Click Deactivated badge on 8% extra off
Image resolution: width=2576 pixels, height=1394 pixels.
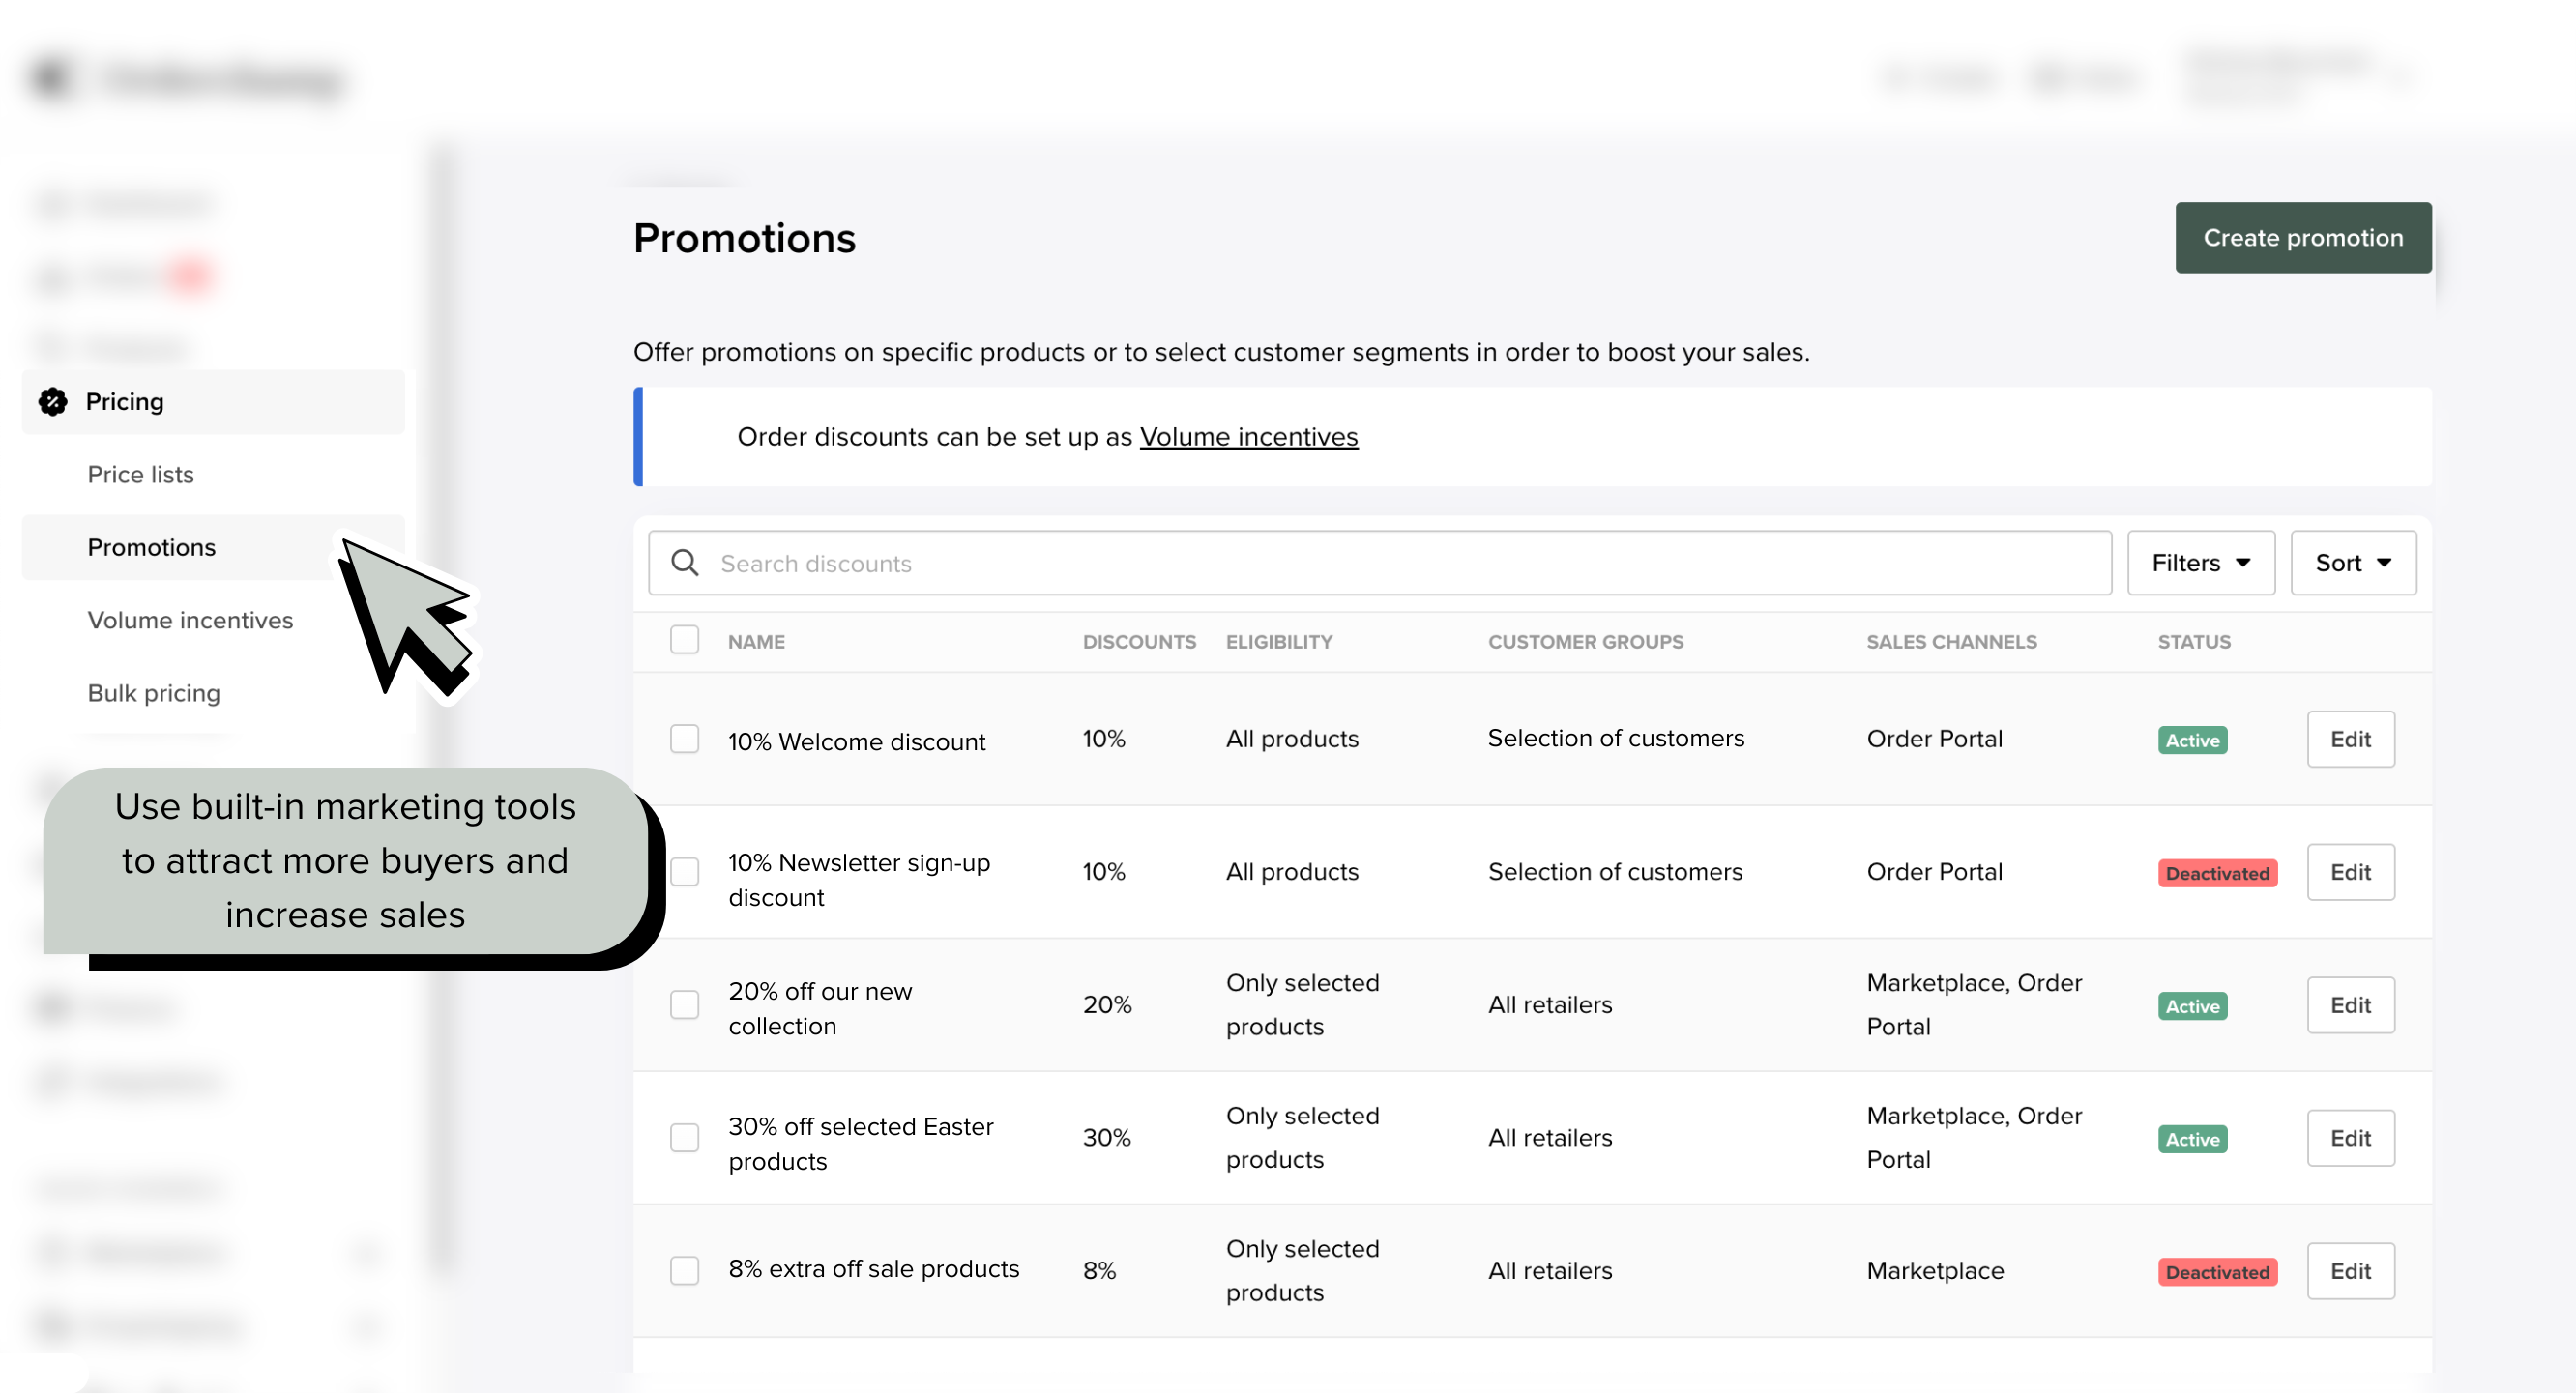point(2217,1272)
